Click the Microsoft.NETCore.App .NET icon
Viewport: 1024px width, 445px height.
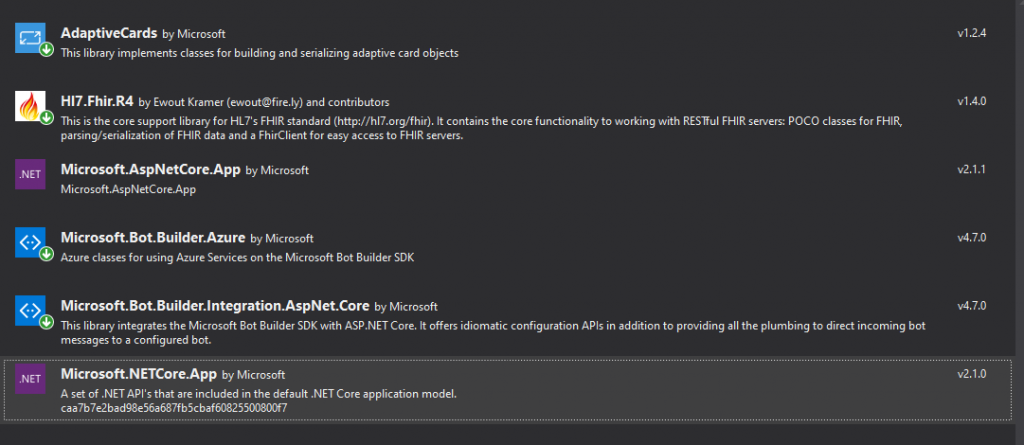pos(30,379)
